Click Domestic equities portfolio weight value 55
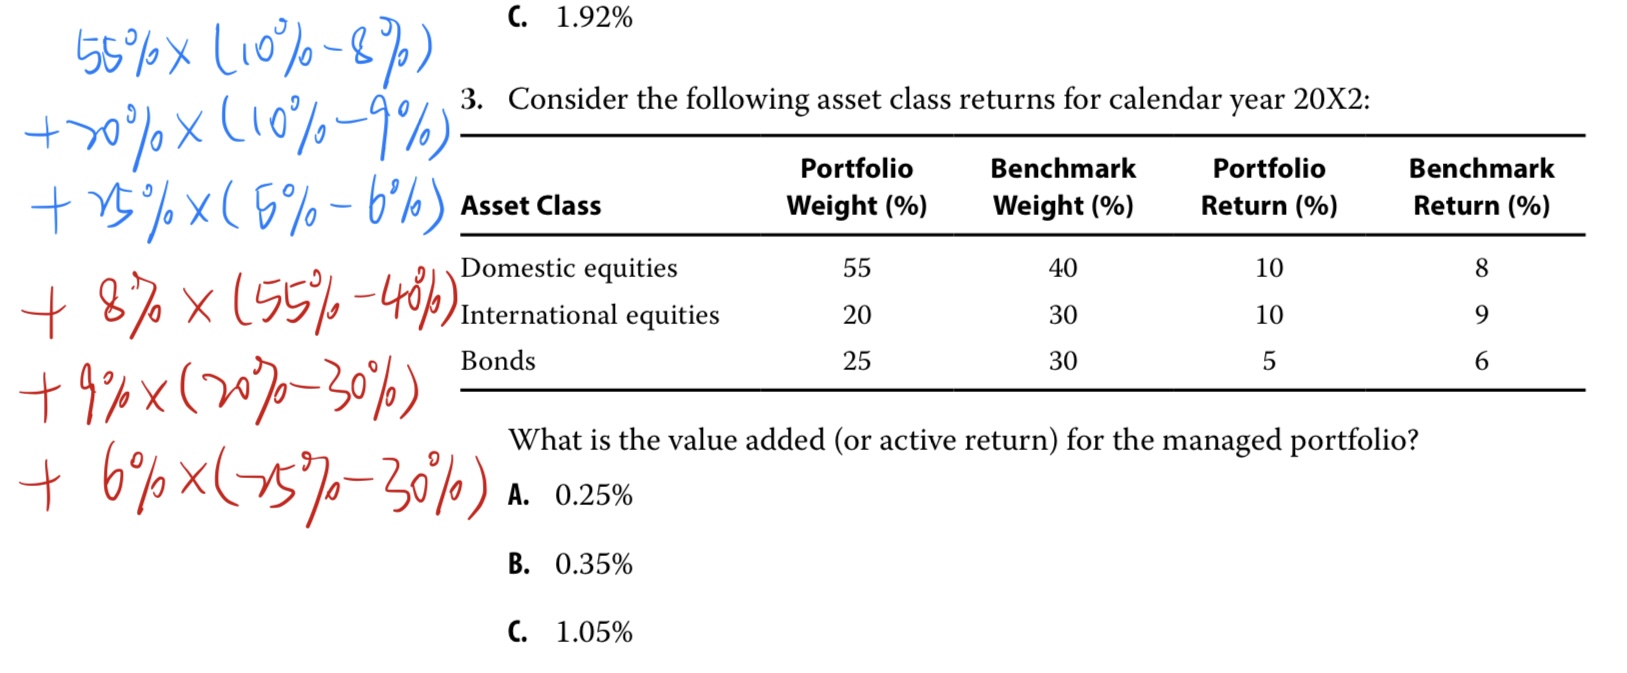This screenshot has width=1627, height=673. (x=856, y=268)
